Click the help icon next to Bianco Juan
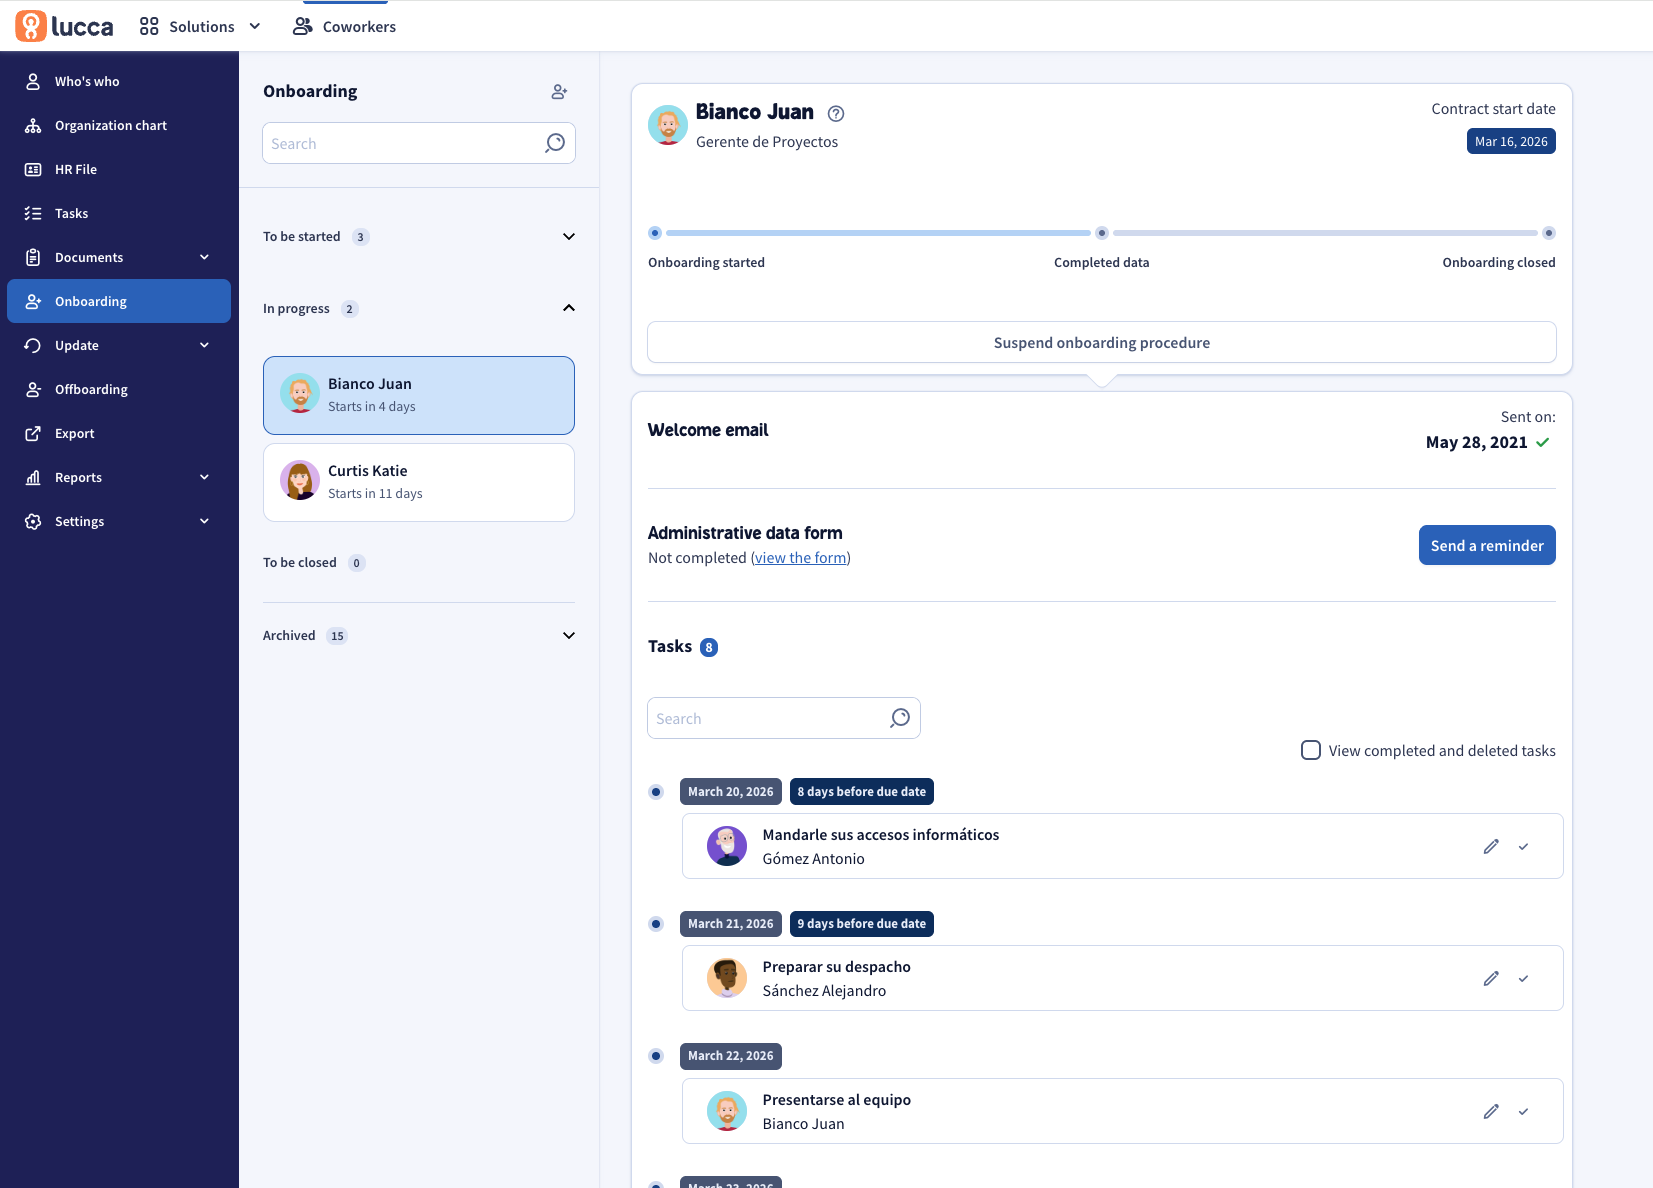1653x1188 pixels. 836,114
